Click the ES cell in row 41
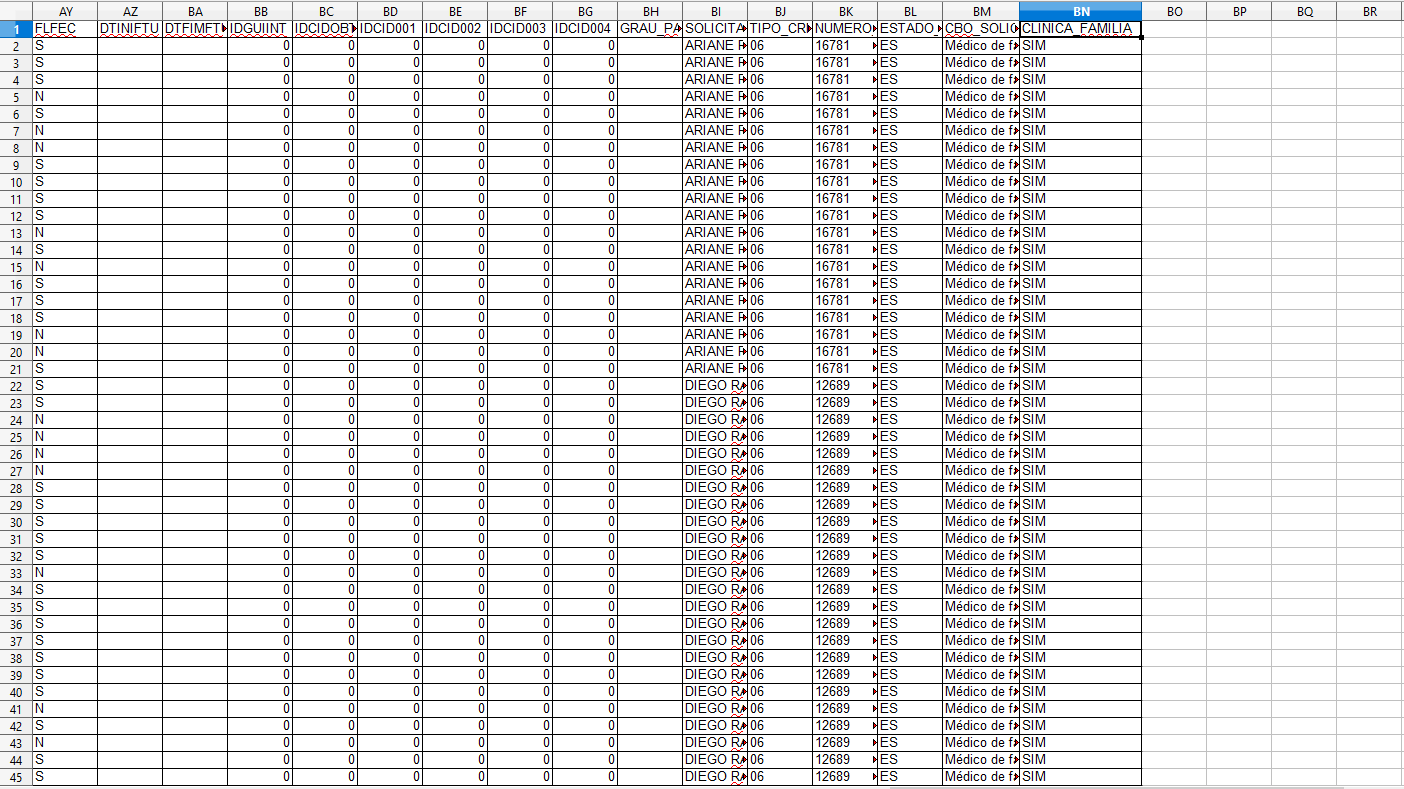The image size is (1404, 789). pos(910,709)
